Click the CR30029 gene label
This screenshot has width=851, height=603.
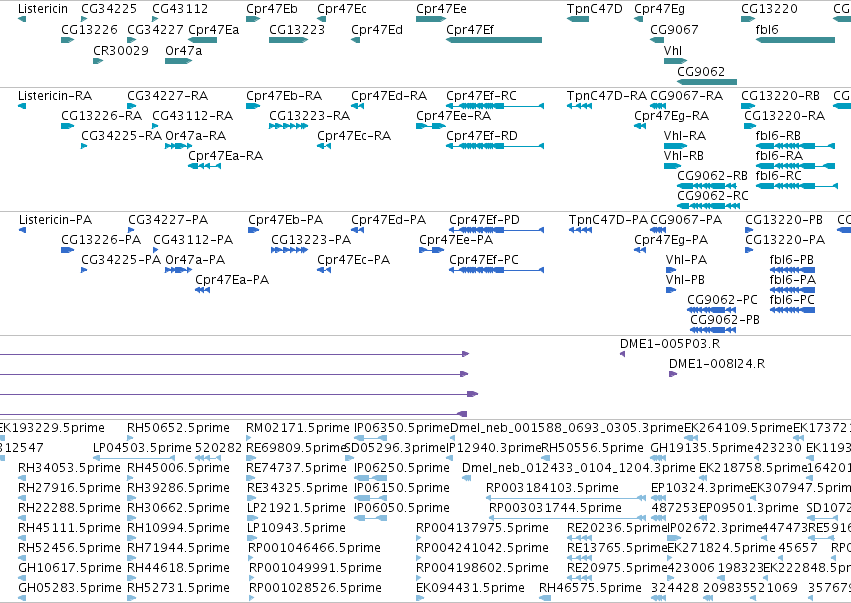[x=120, y=50]
